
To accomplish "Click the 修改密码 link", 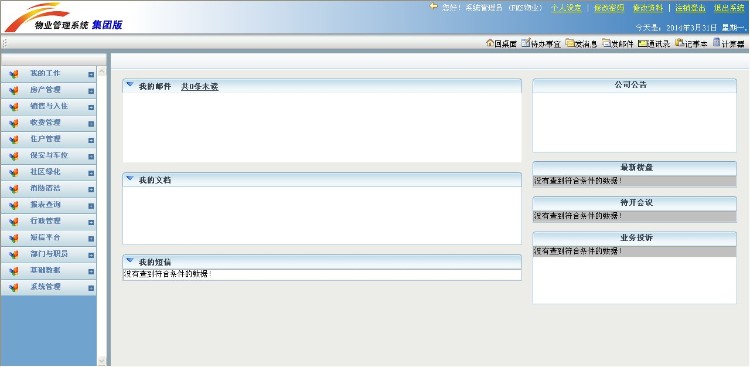I will click(609, 8).
